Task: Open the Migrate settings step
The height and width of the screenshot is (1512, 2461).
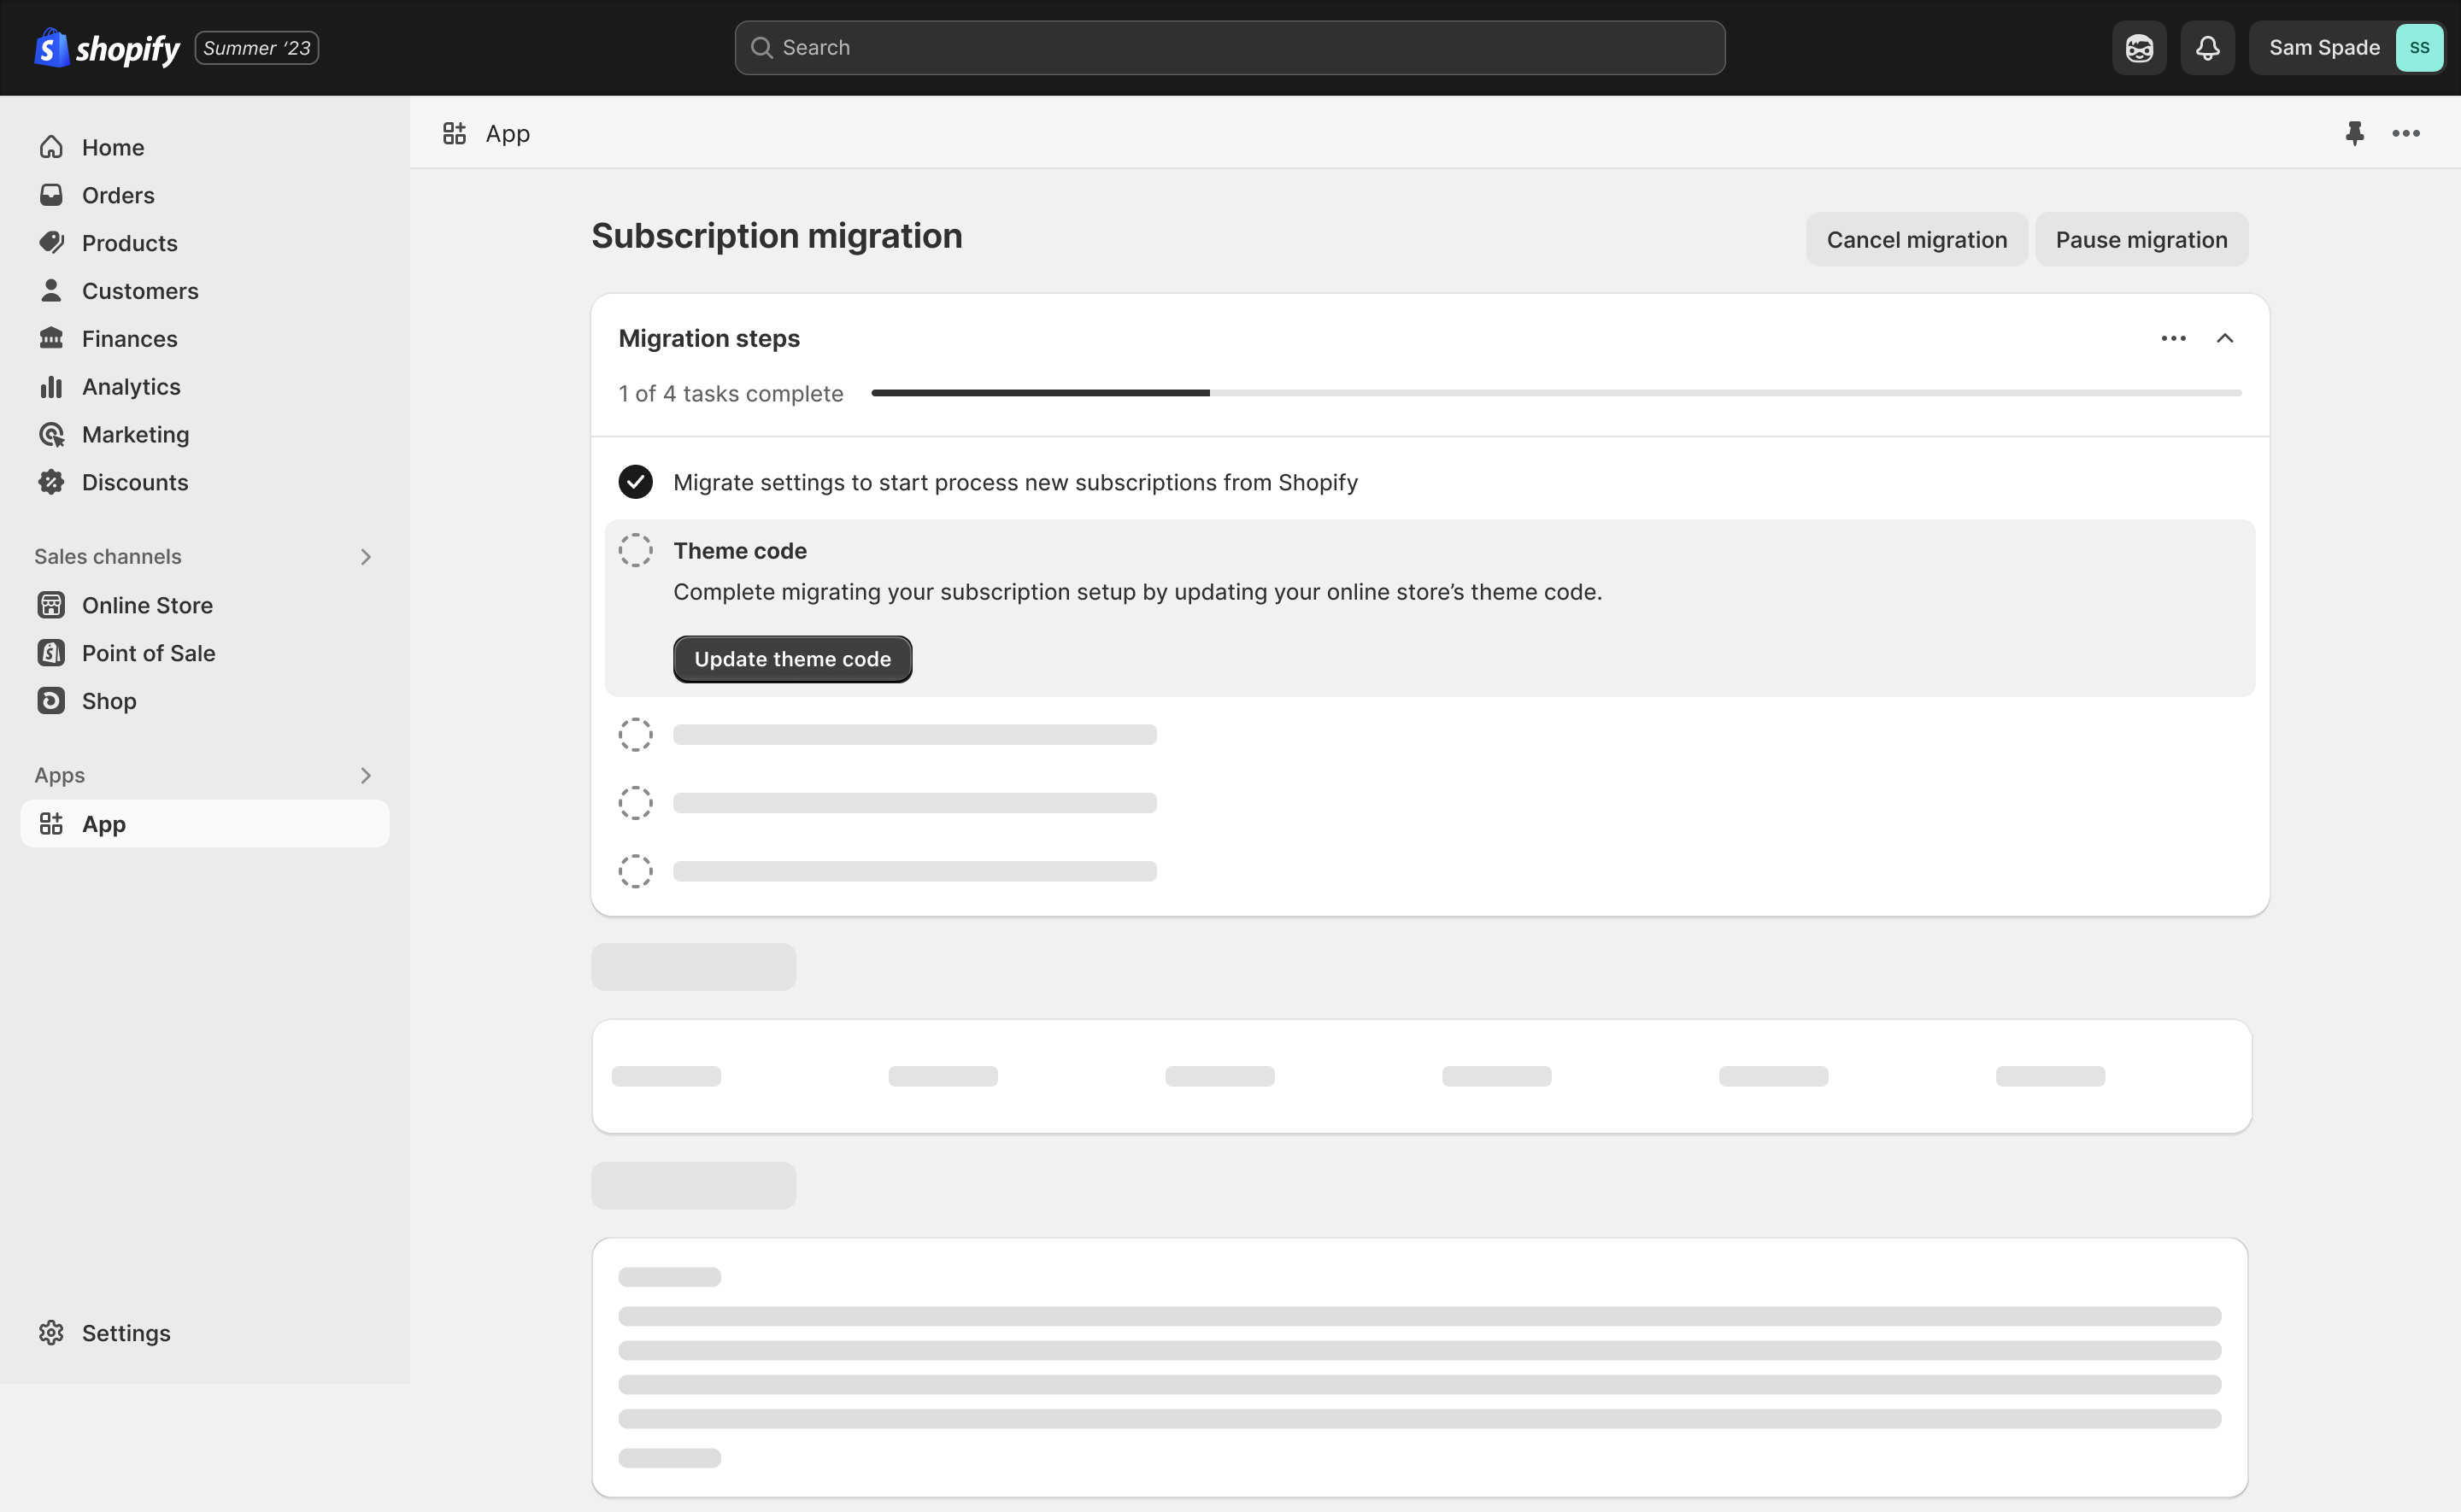Action: pos(1016,483)
